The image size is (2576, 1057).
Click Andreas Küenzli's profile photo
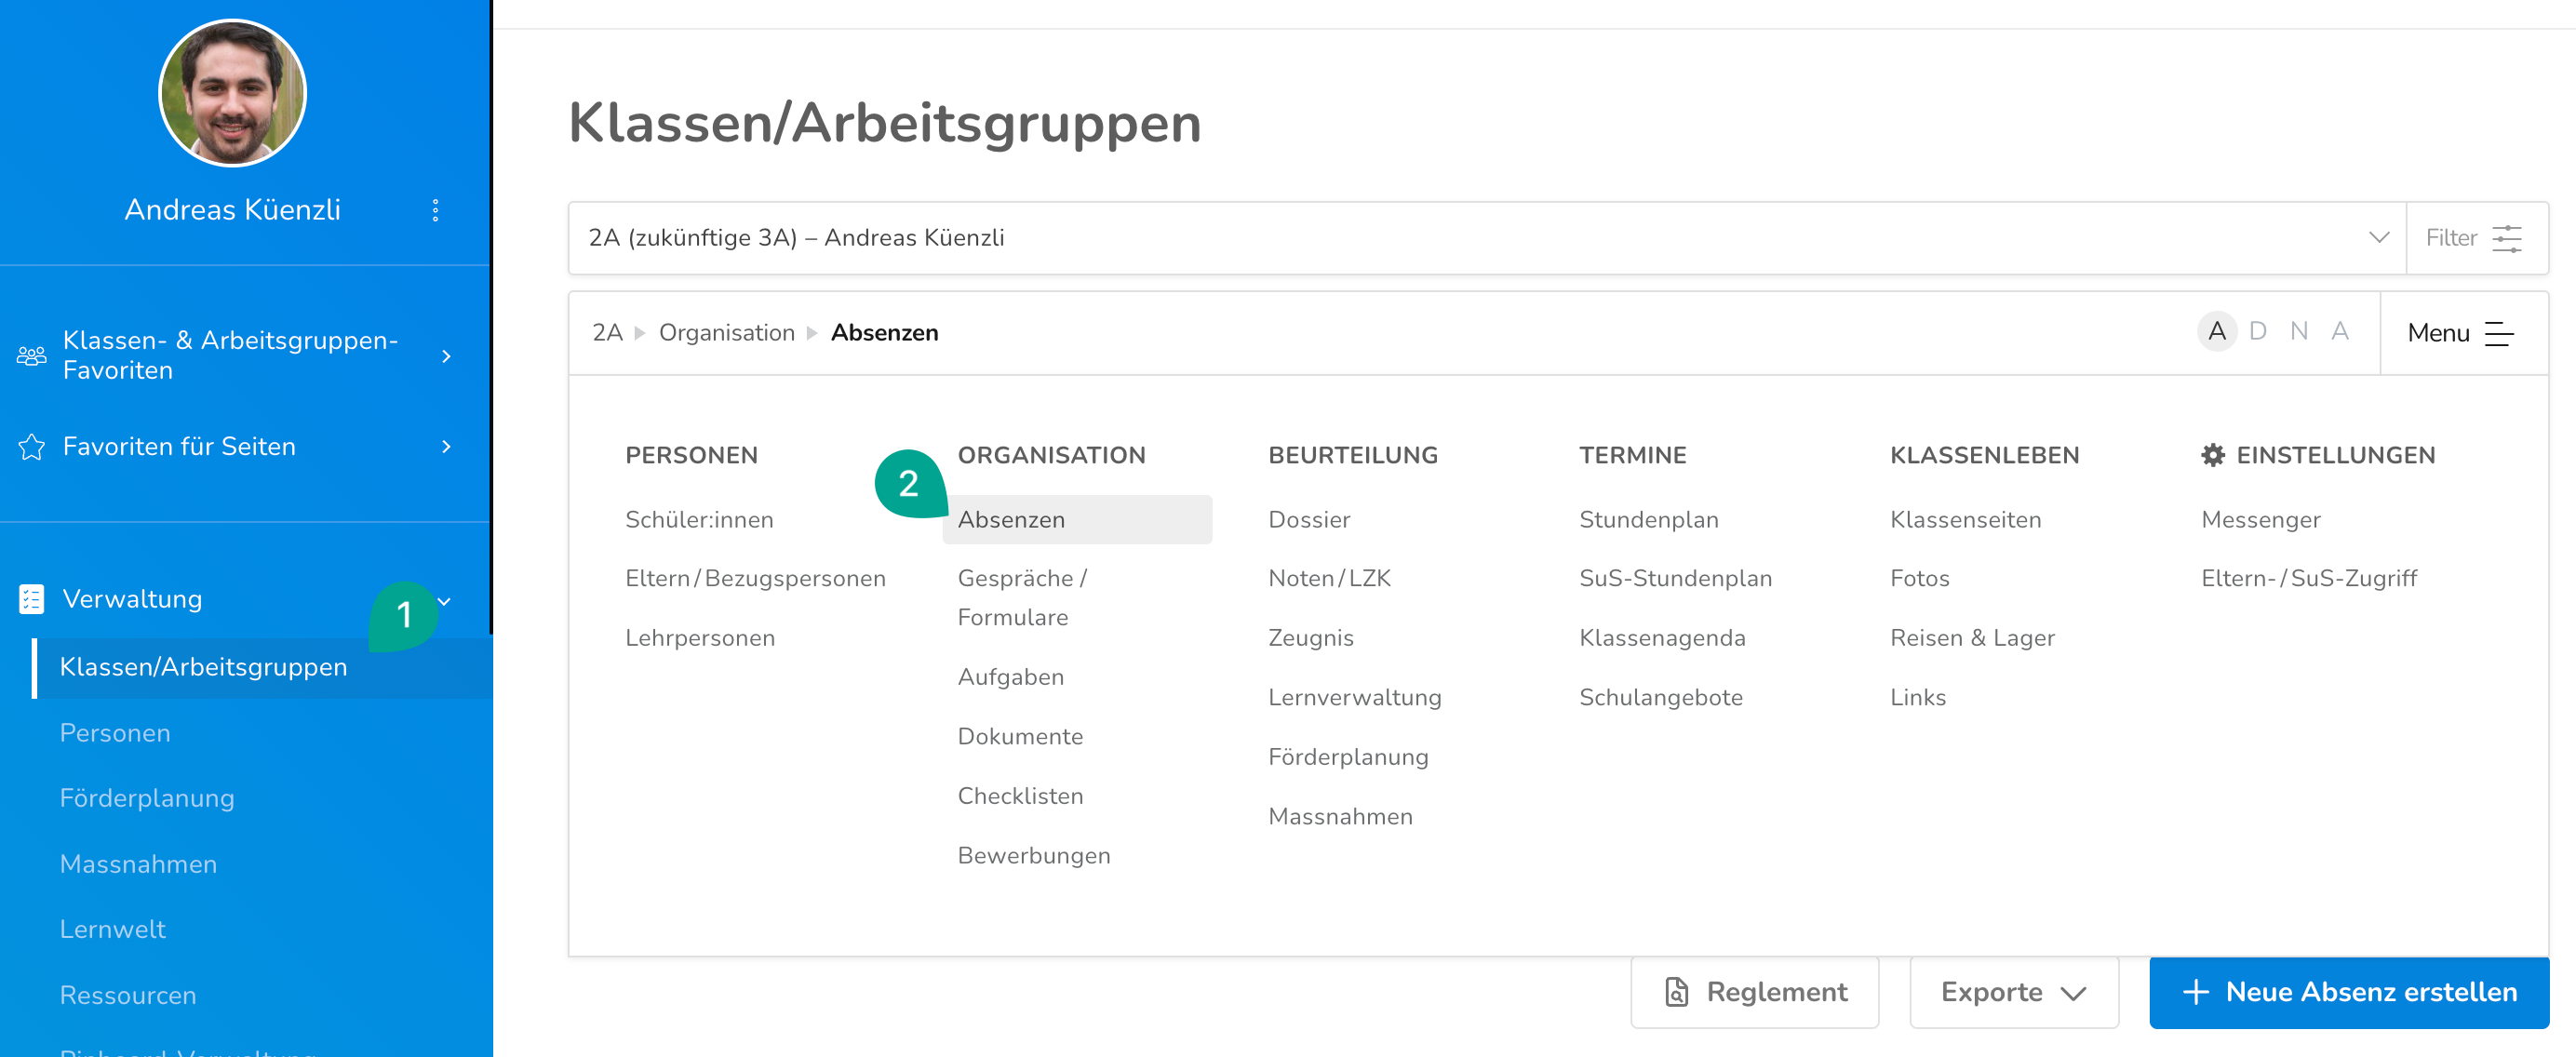point(232,93)
